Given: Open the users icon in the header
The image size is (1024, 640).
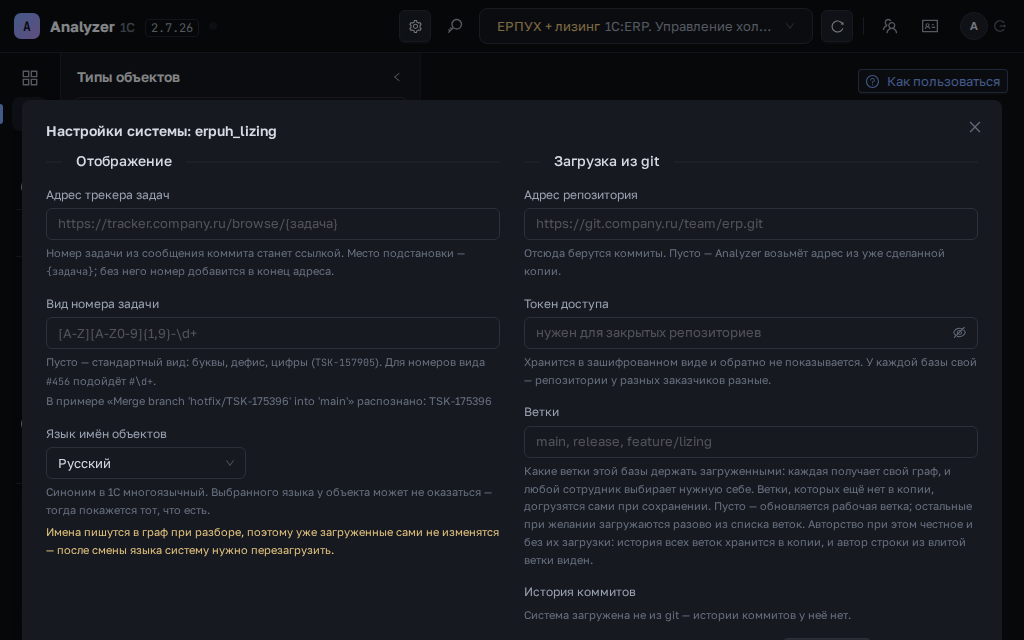Looking at the screenshot, I should coord(889,26).
